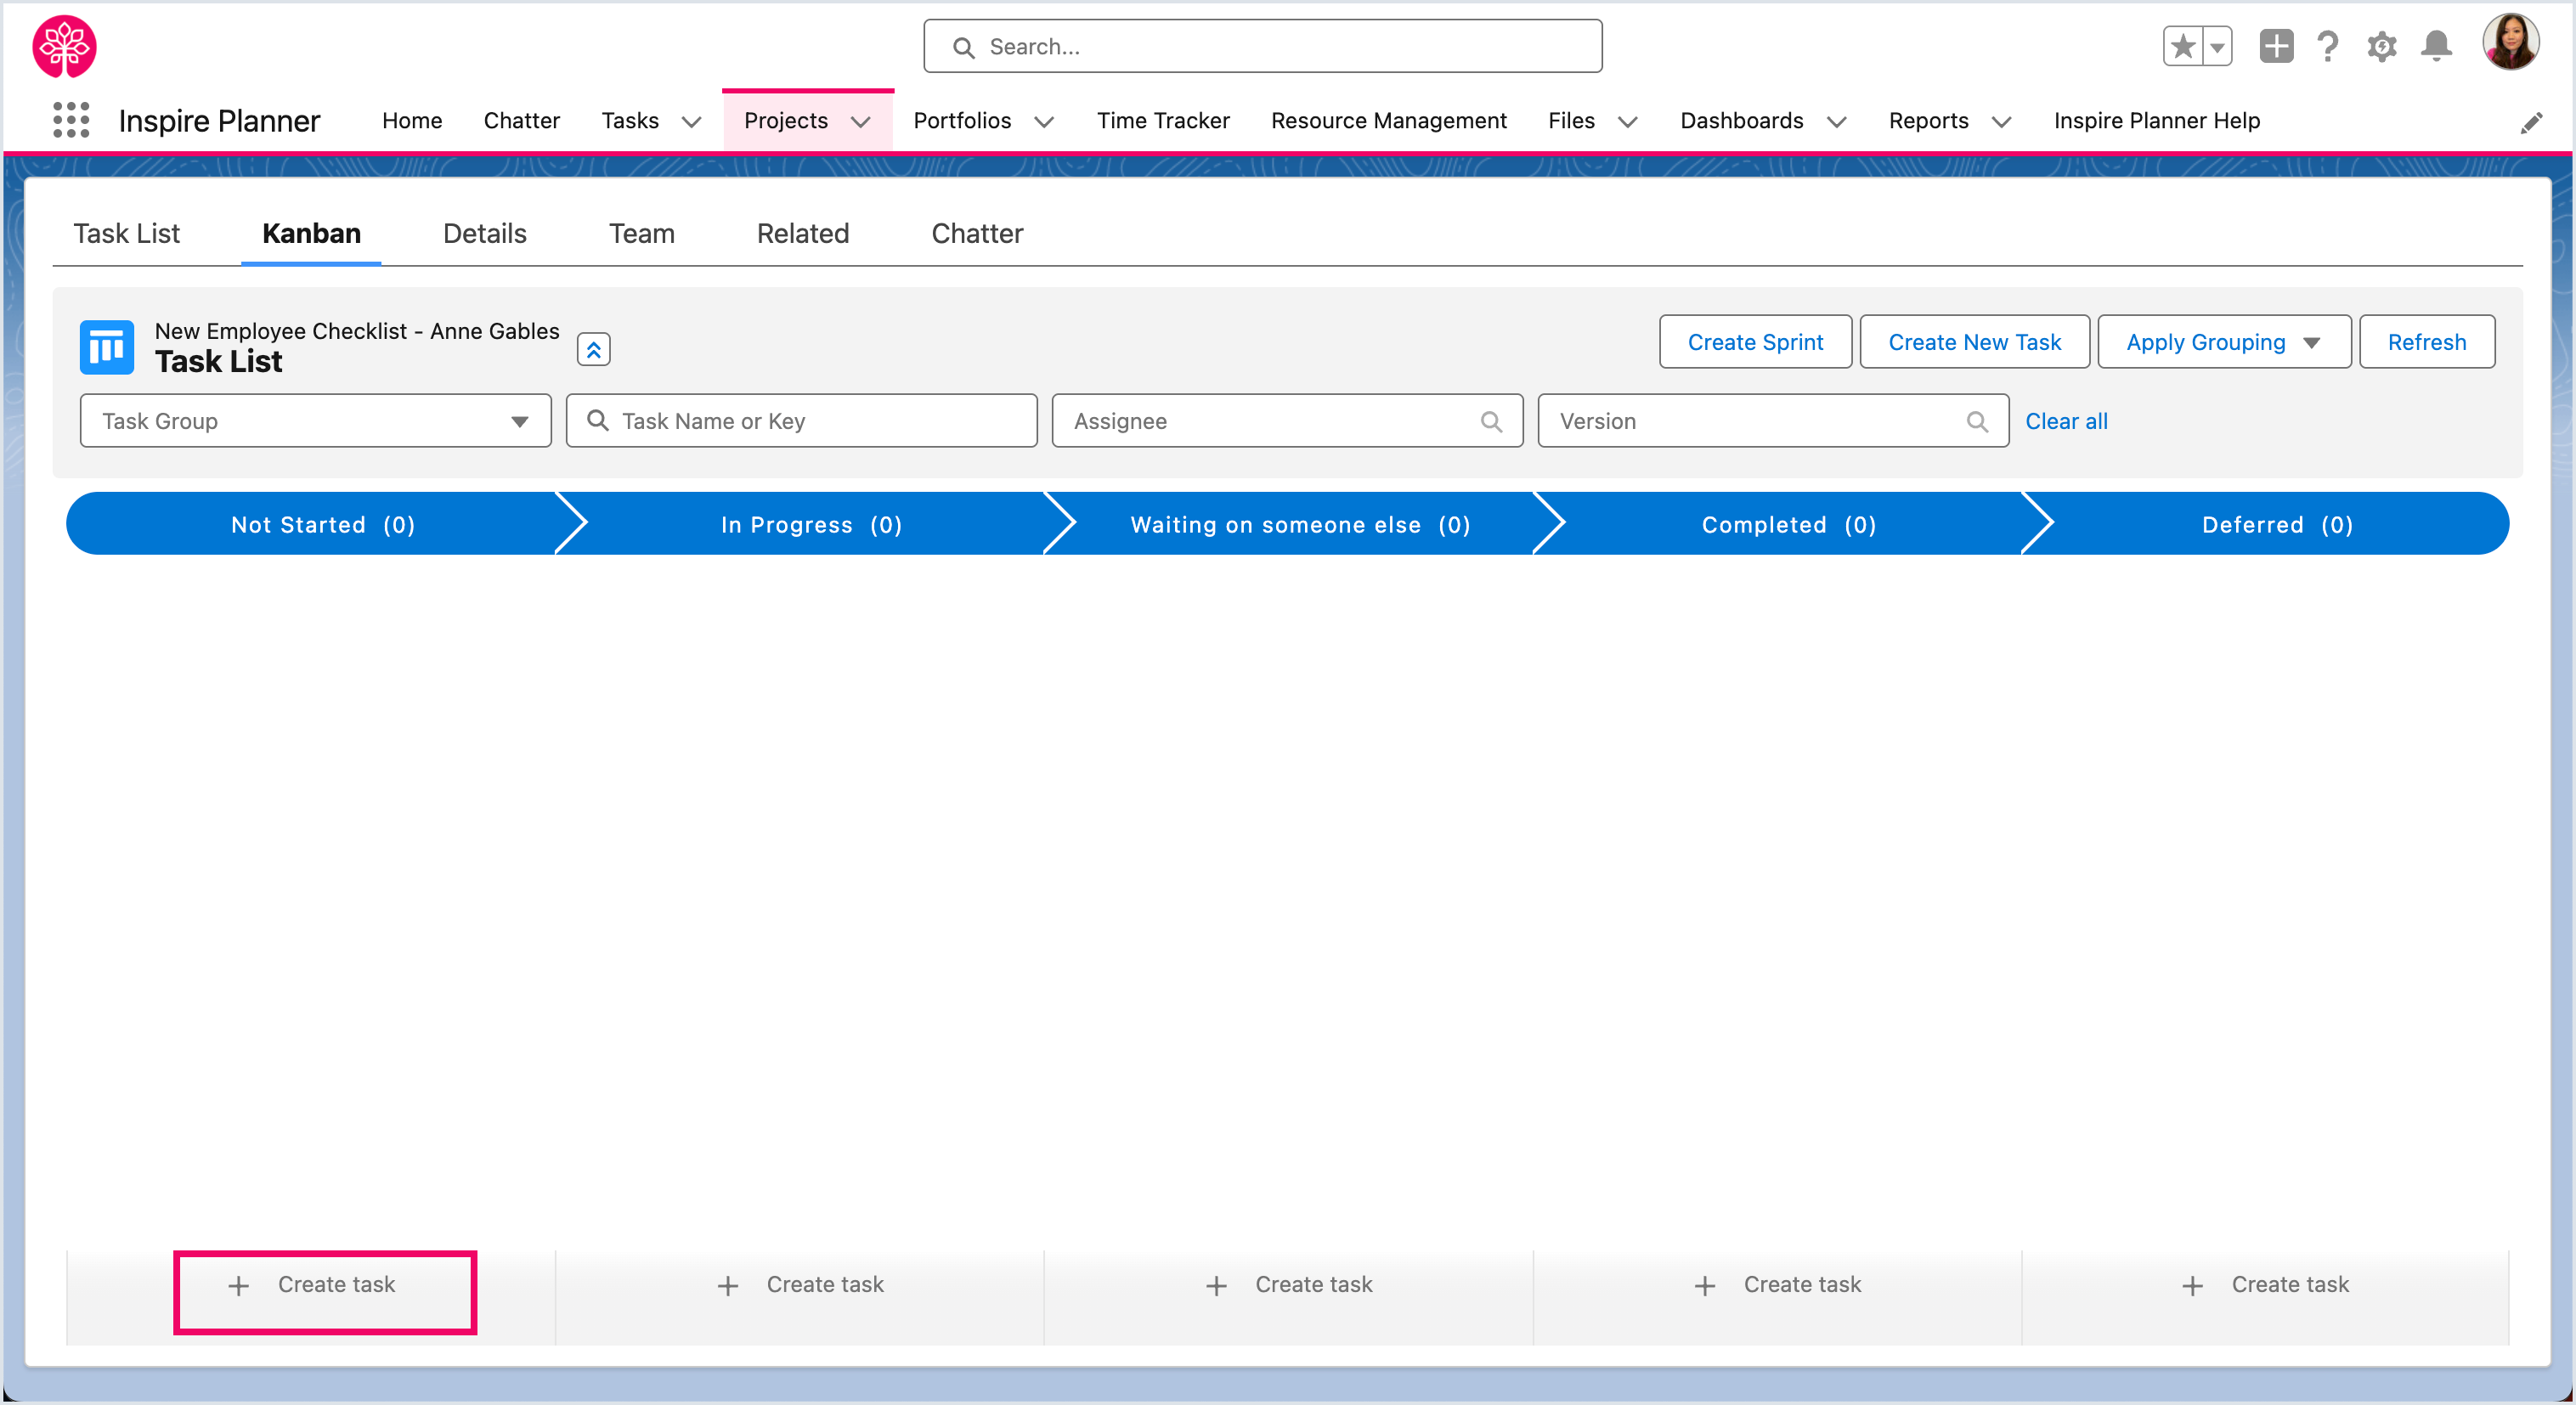This screenshot has width=2576, height=1405.
Task: Click the edit navigation pencil icon
Action: click(x=2531, y=123)
